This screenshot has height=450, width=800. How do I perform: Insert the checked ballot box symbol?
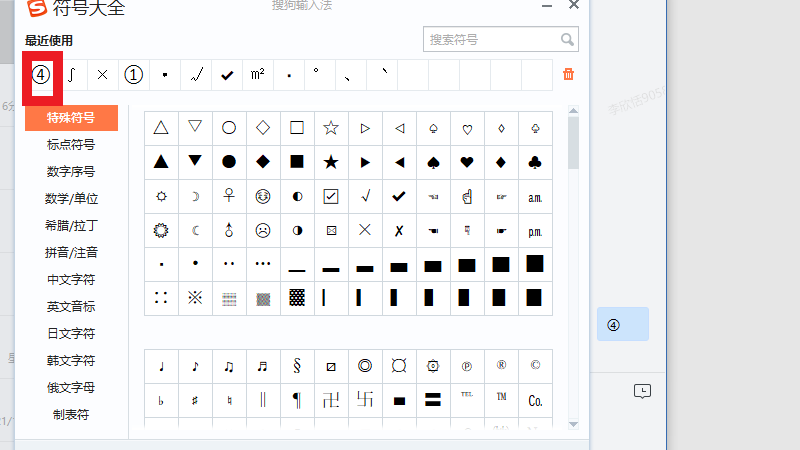click(331, 196)
